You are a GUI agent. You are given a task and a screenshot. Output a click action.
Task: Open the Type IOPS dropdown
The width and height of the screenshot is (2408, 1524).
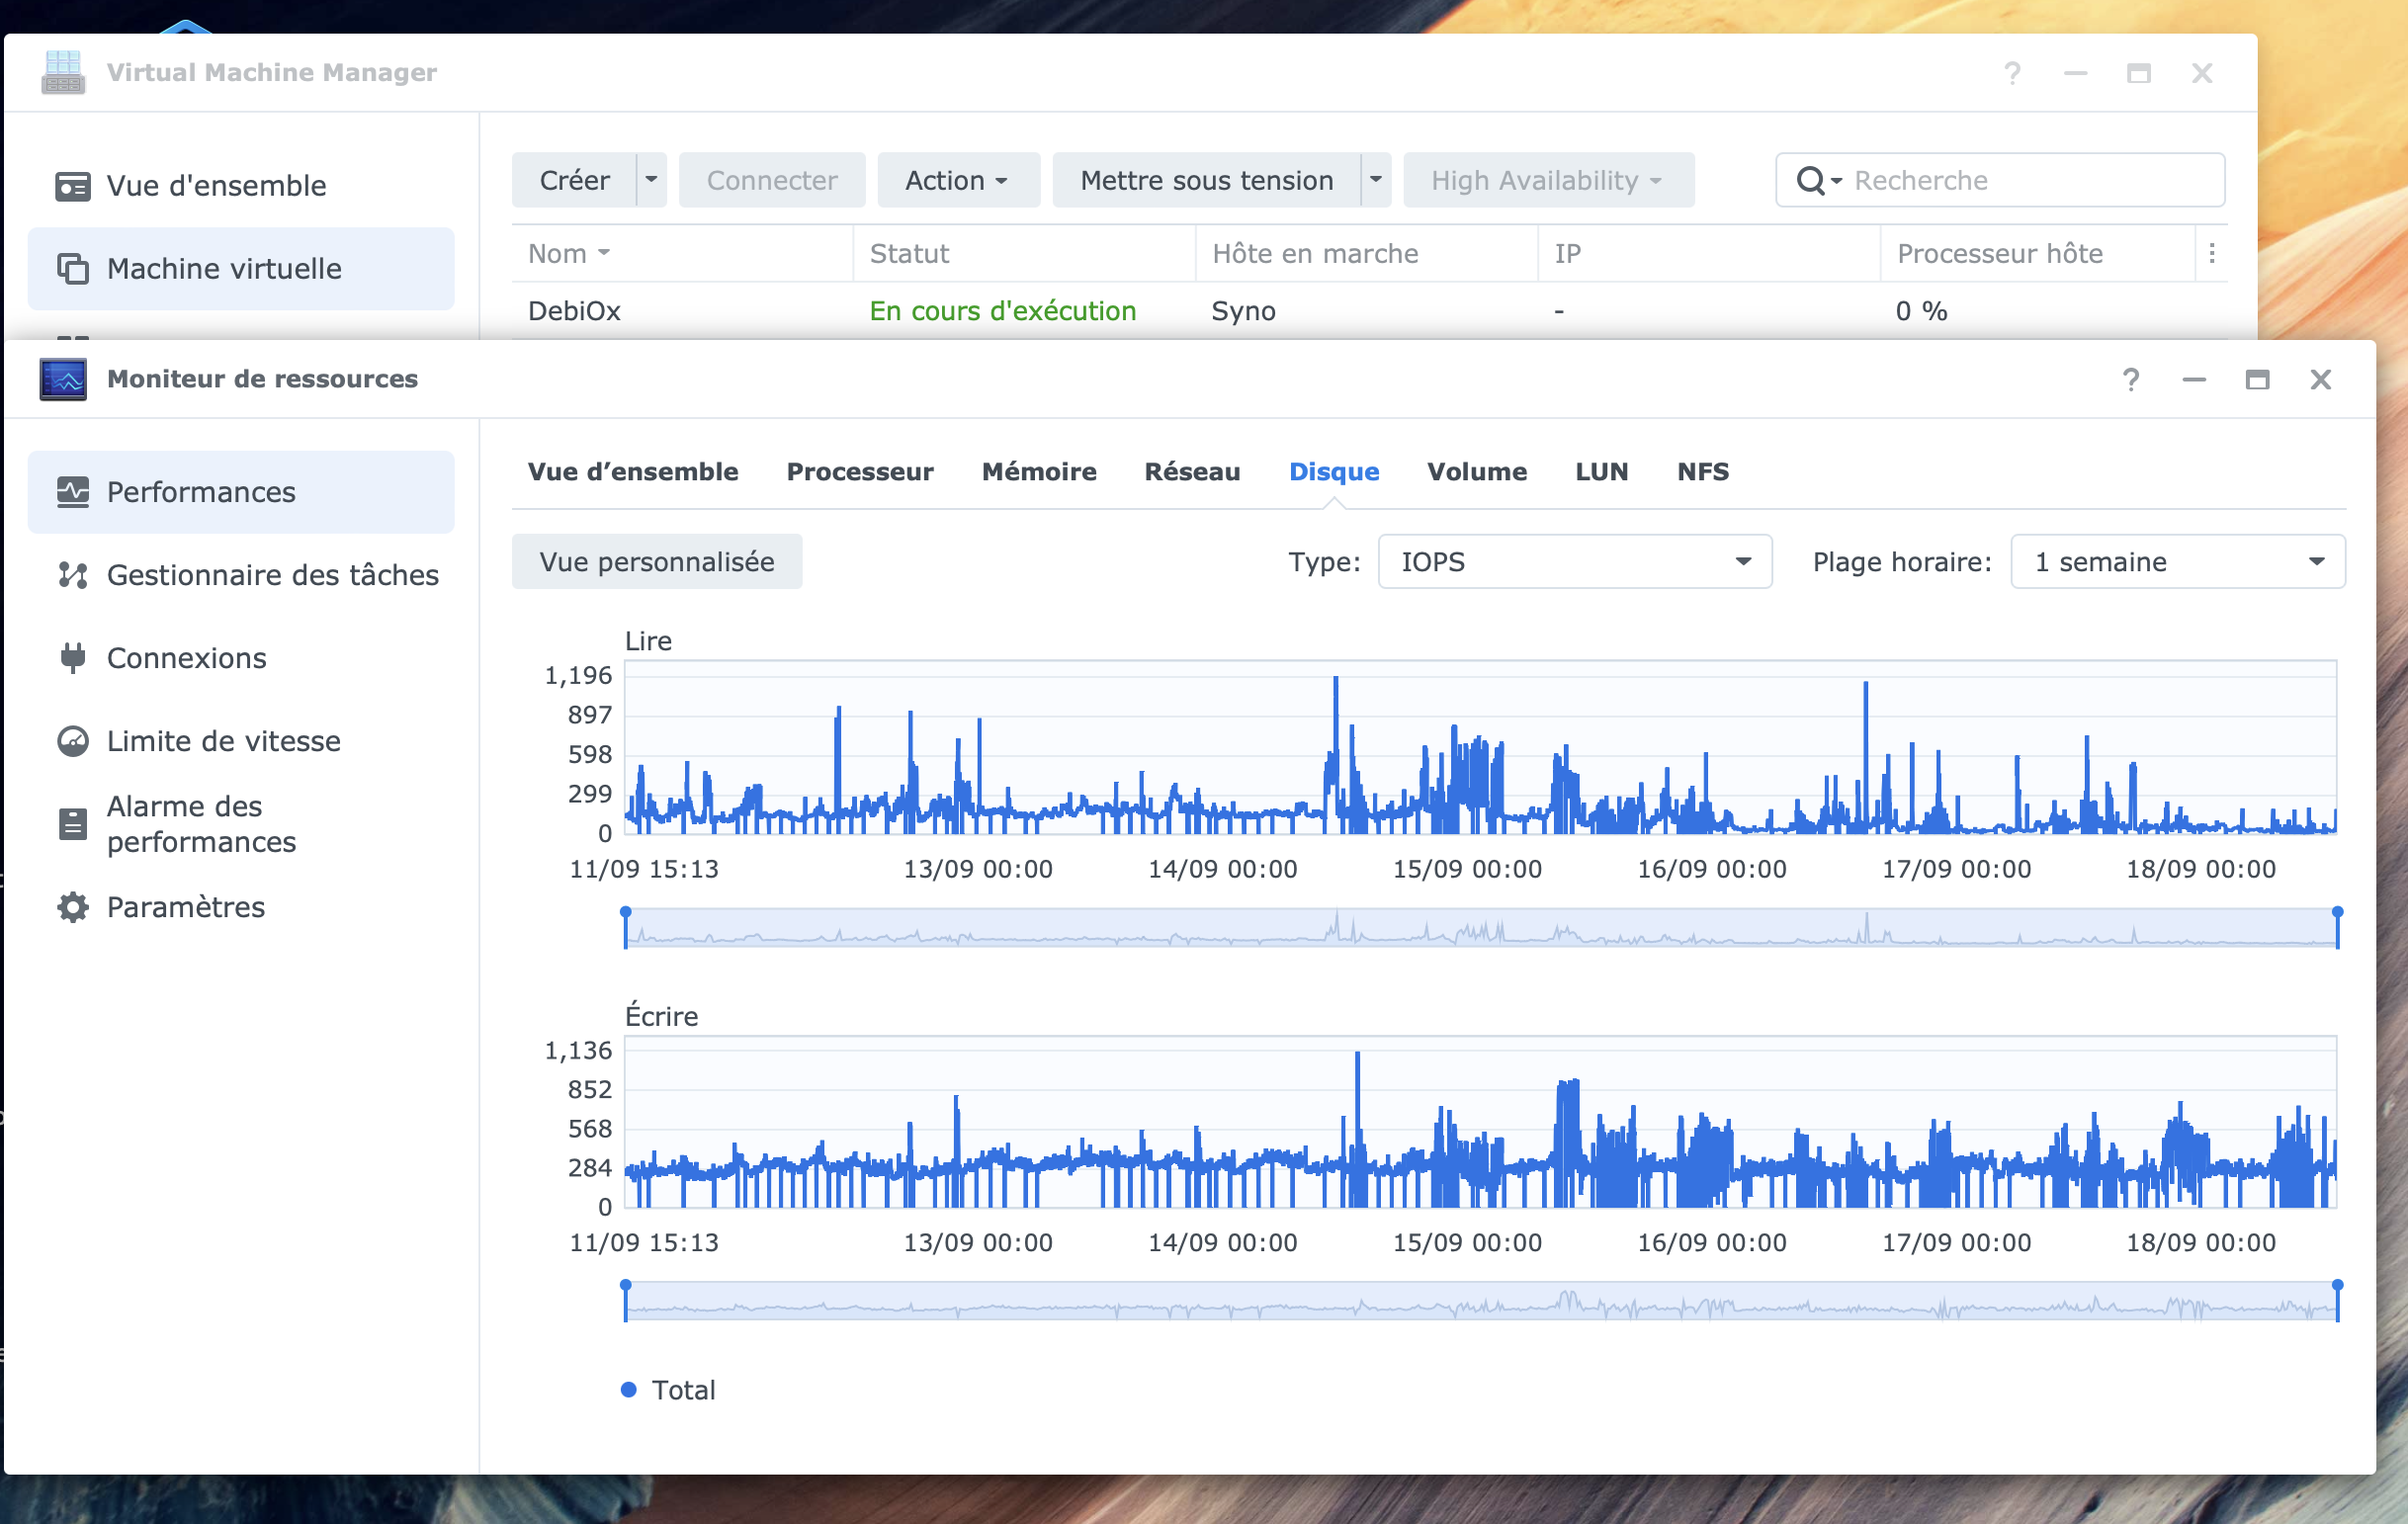pos(1574,562)
